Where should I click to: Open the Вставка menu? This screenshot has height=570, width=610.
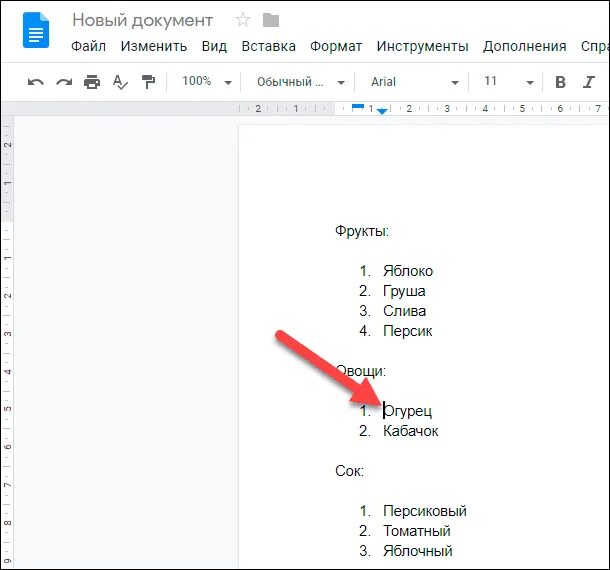(268, 46)
